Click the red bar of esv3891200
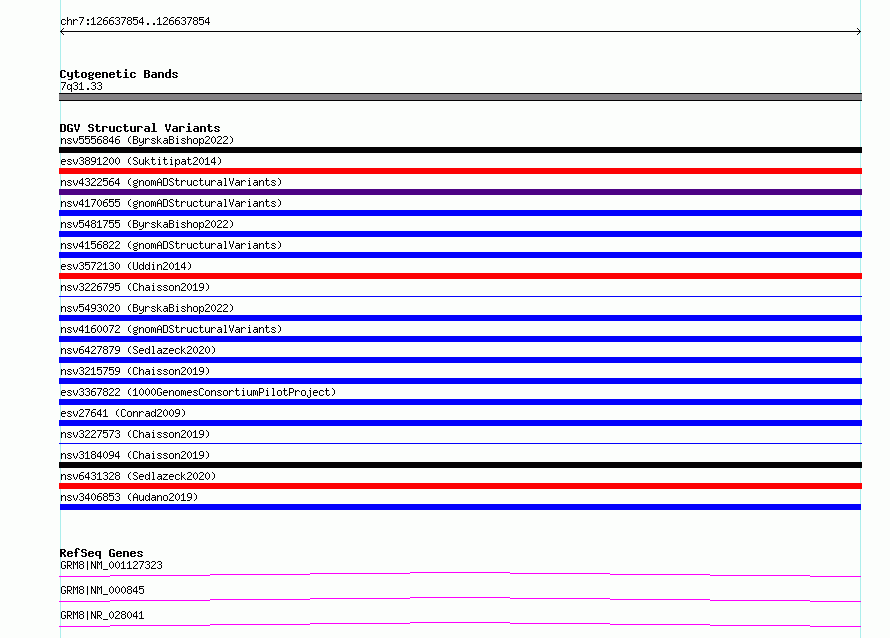Image resolution: width=890 pixels, height=638 pixels. click(460, 171)
